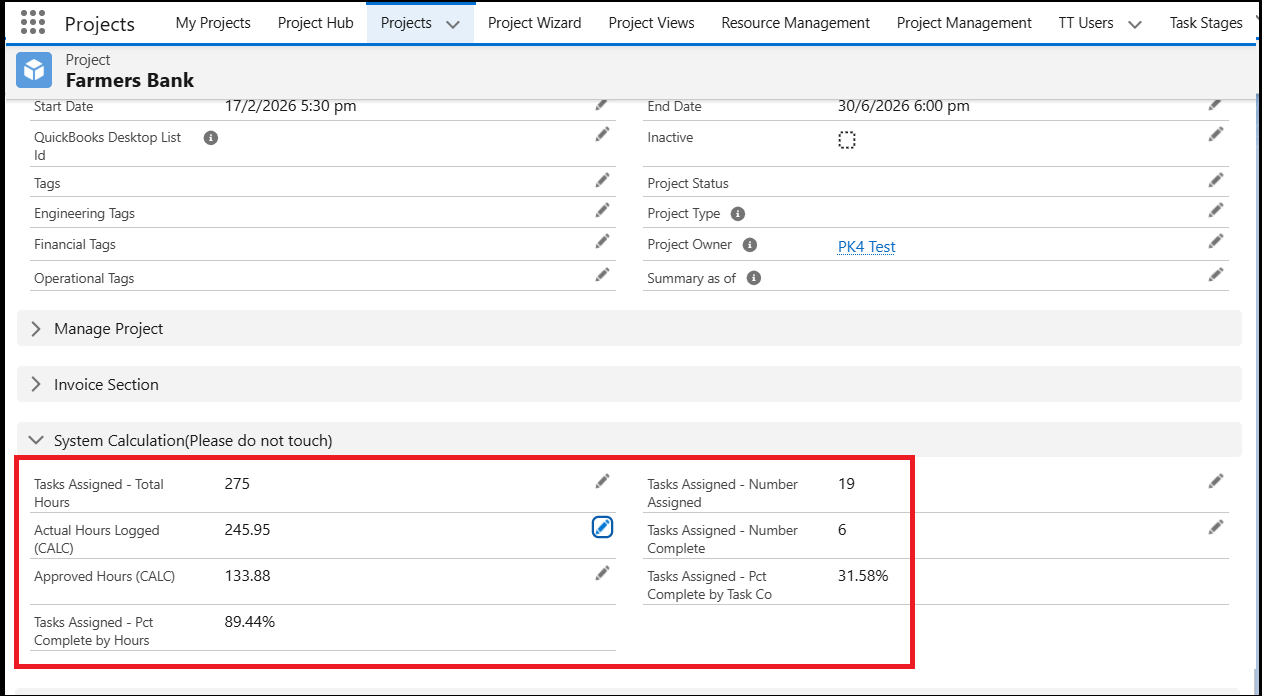Select Resource Management tab
This screenshot has height=696, width=1262.
[796, 22]
